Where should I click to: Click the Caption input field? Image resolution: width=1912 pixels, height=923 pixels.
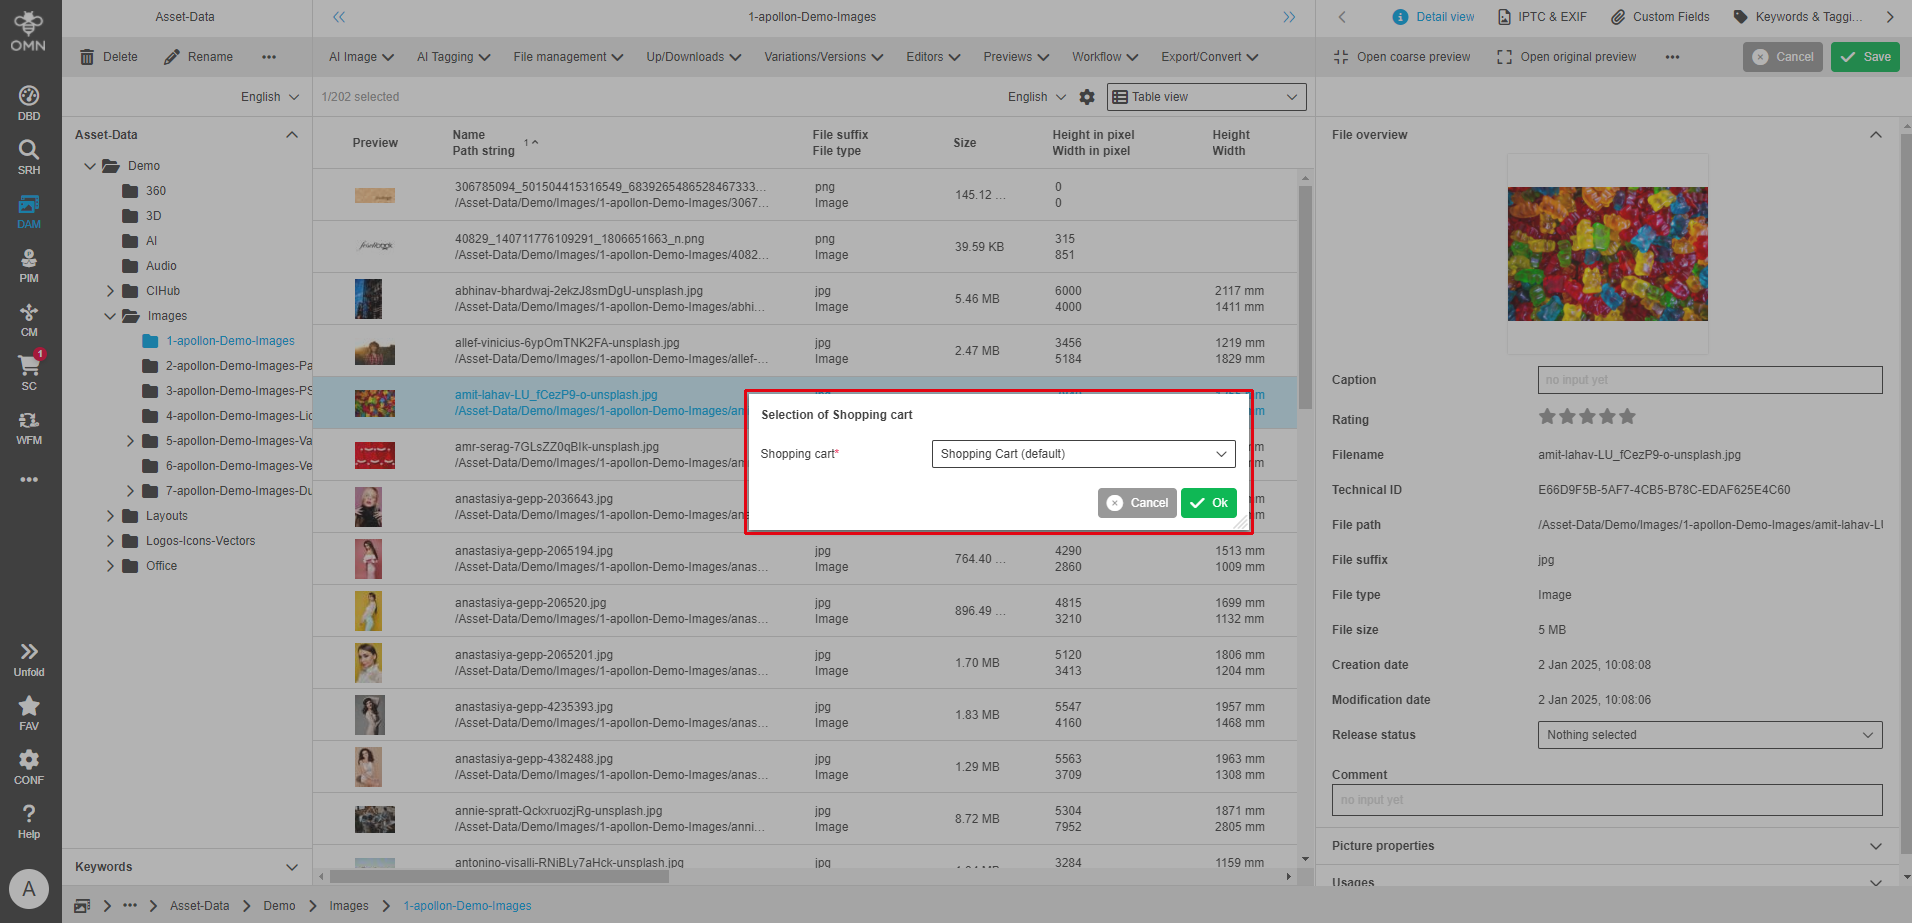point(1709,380)
